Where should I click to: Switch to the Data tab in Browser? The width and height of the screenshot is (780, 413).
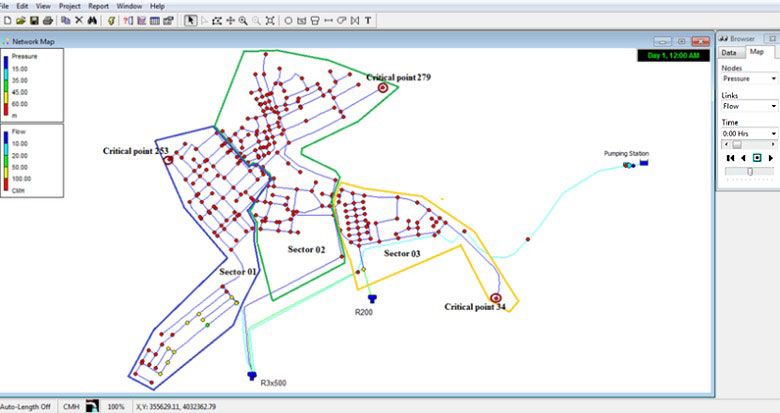(729, 52)
